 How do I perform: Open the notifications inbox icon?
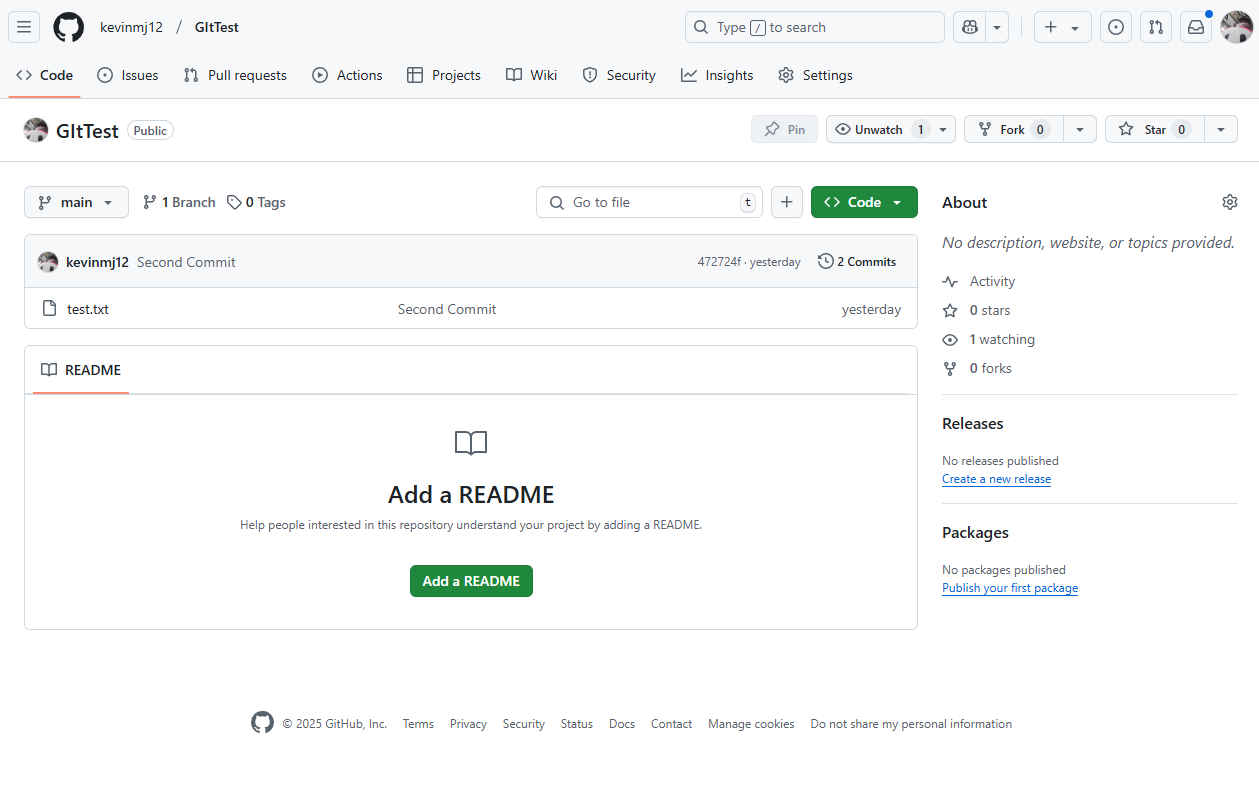pyautogui.click(x=1196, y=27)
